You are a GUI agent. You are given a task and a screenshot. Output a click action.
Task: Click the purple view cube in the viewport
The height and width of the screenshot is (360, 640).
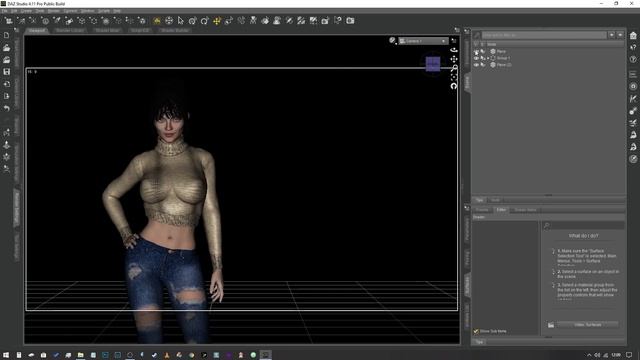point(433,64)
